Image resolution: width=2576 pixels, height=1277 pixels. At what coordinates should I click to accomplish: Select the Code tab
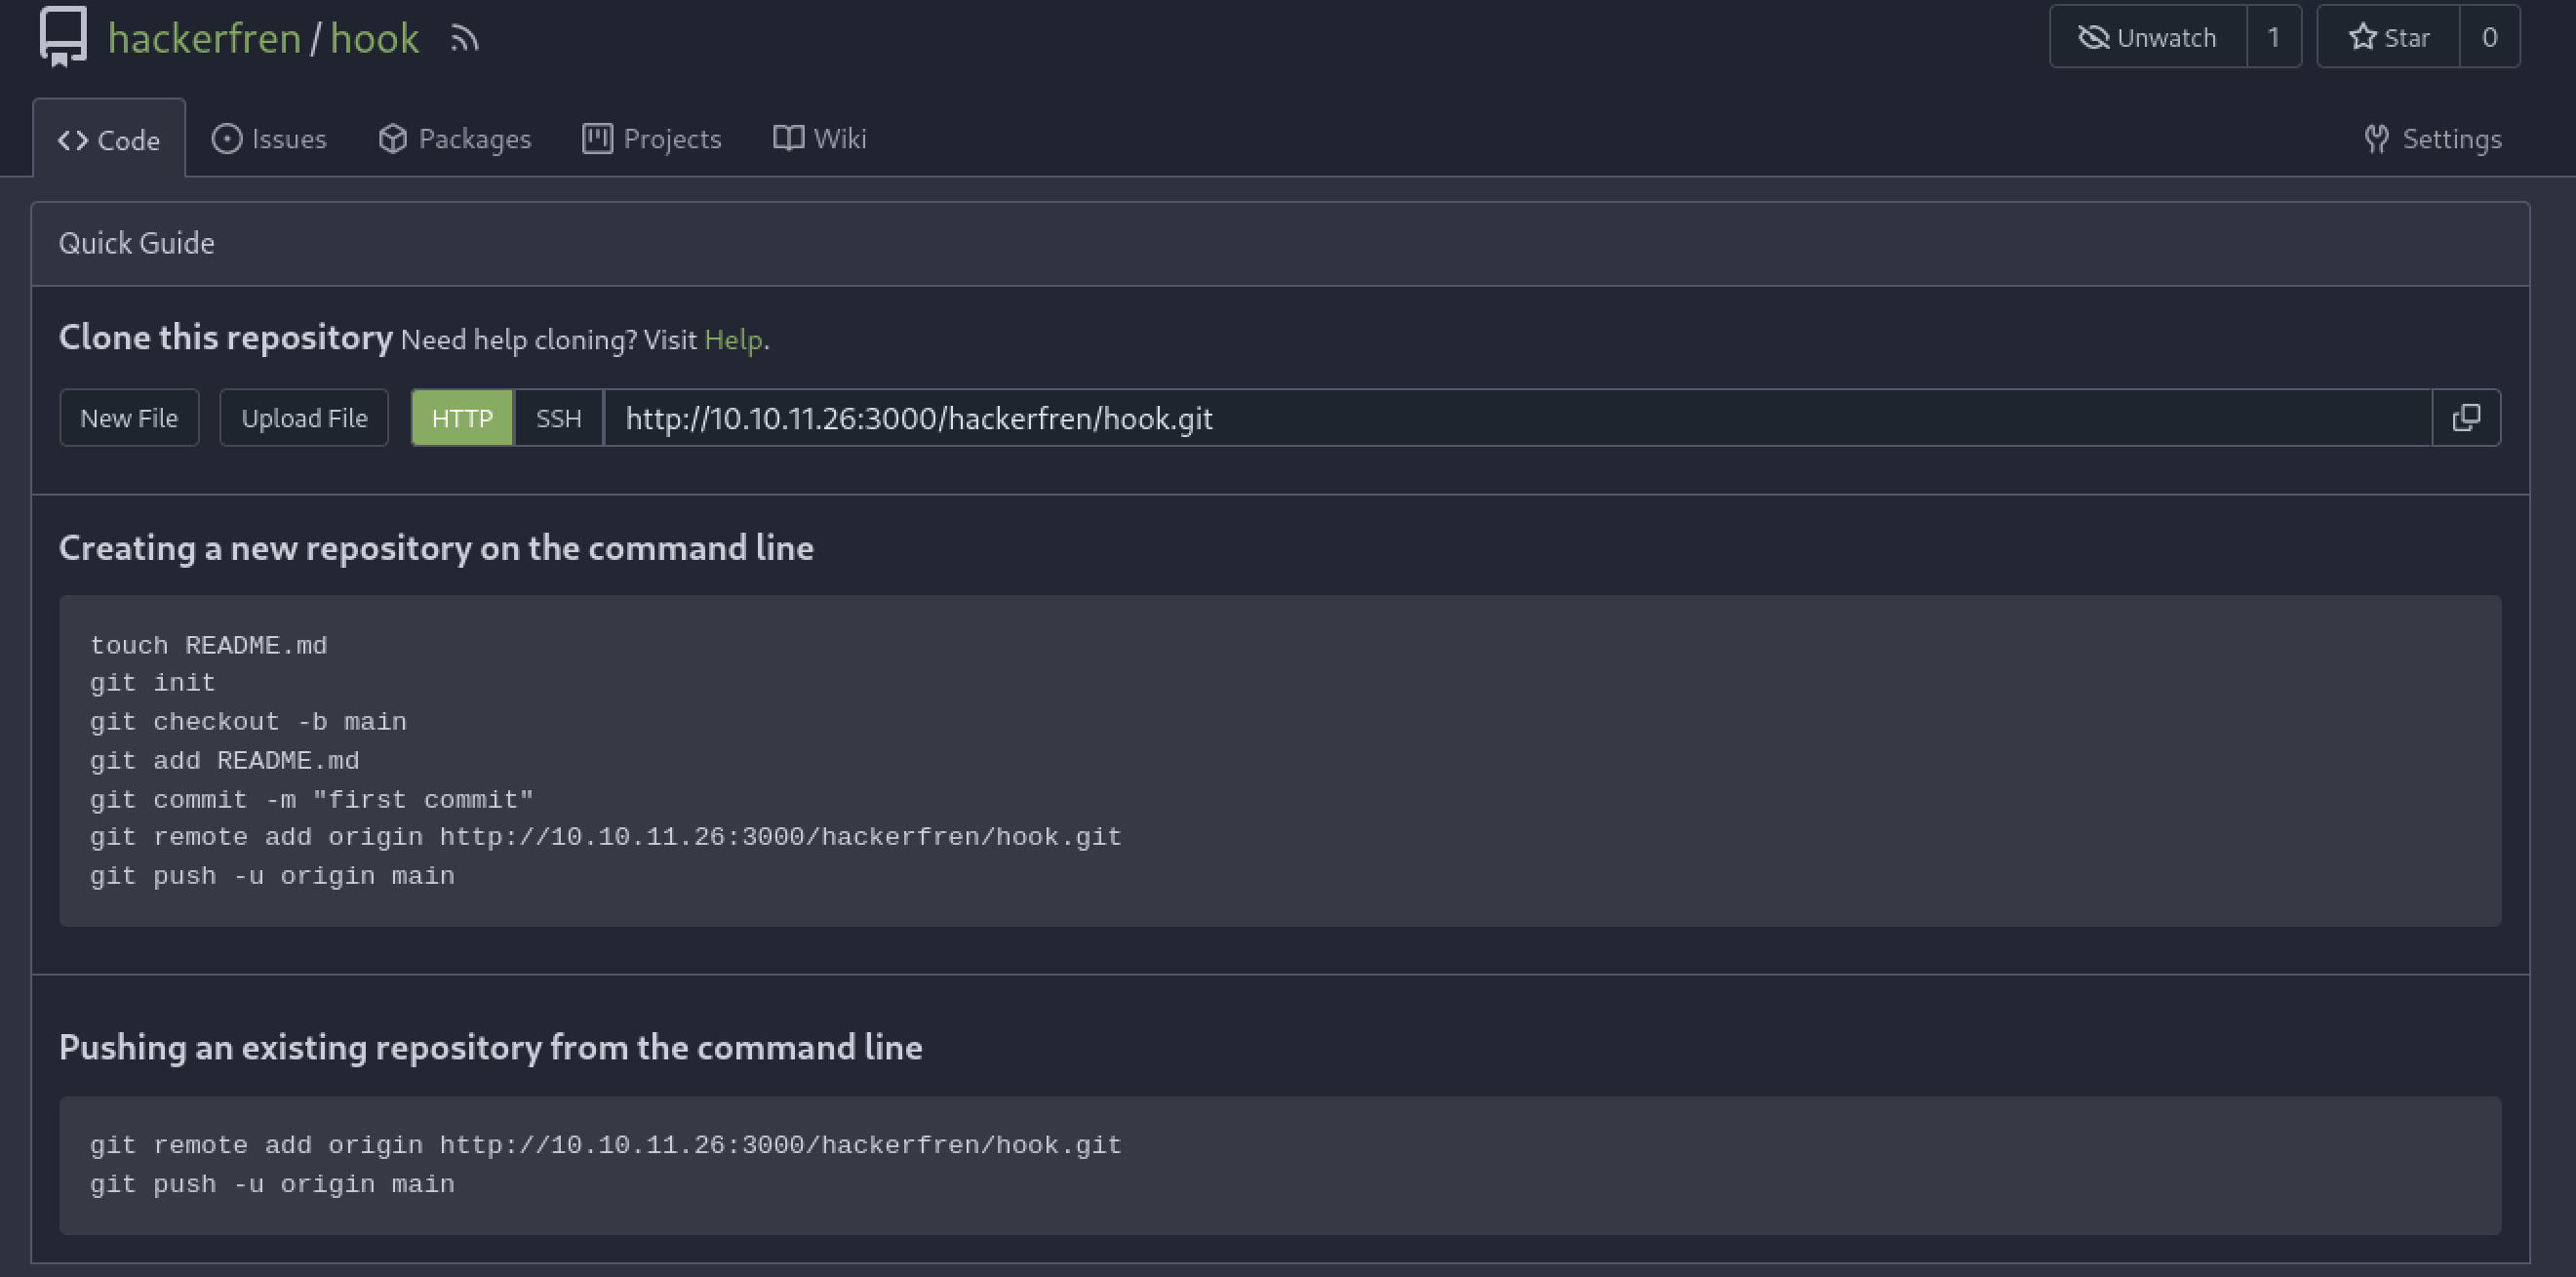click(x=109, y=140)
